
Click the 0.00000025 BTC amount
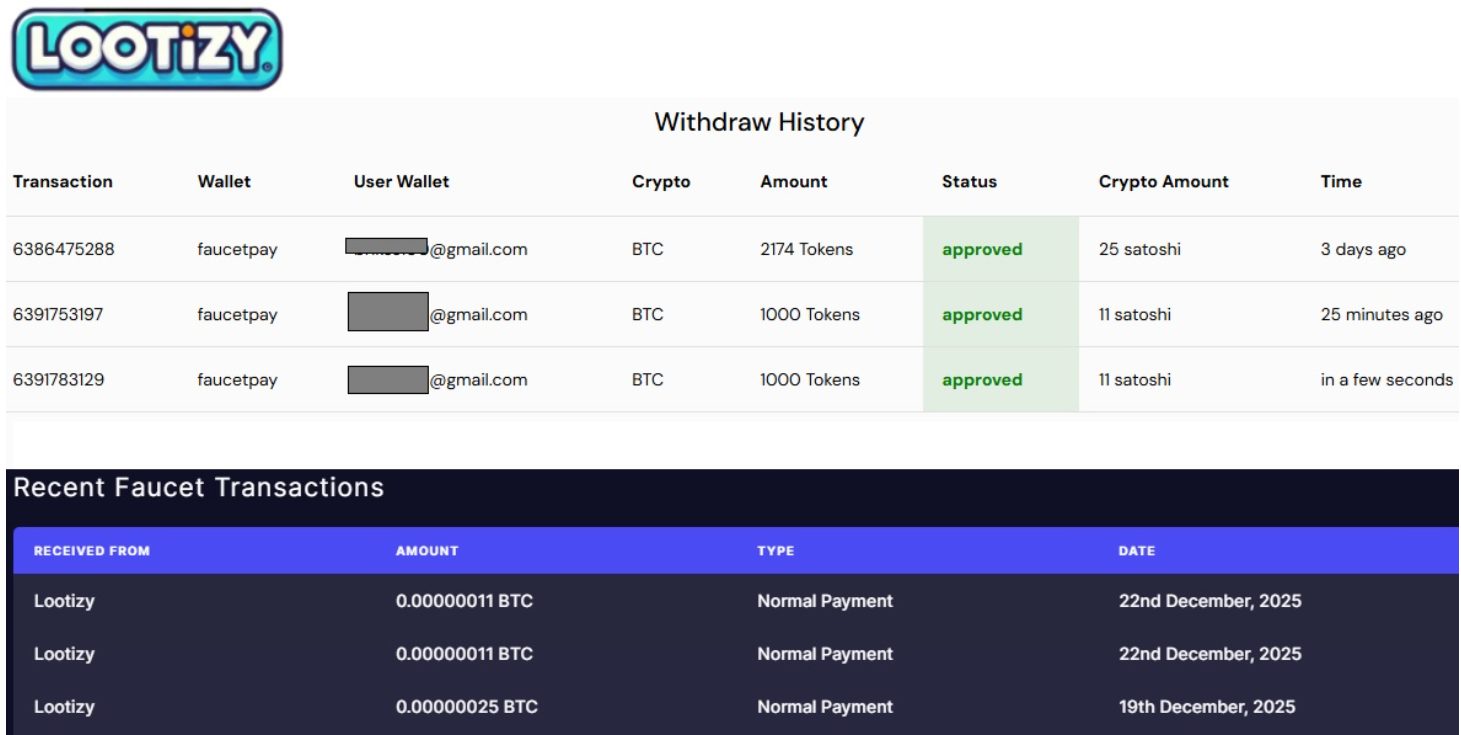(x=466, y=707)
